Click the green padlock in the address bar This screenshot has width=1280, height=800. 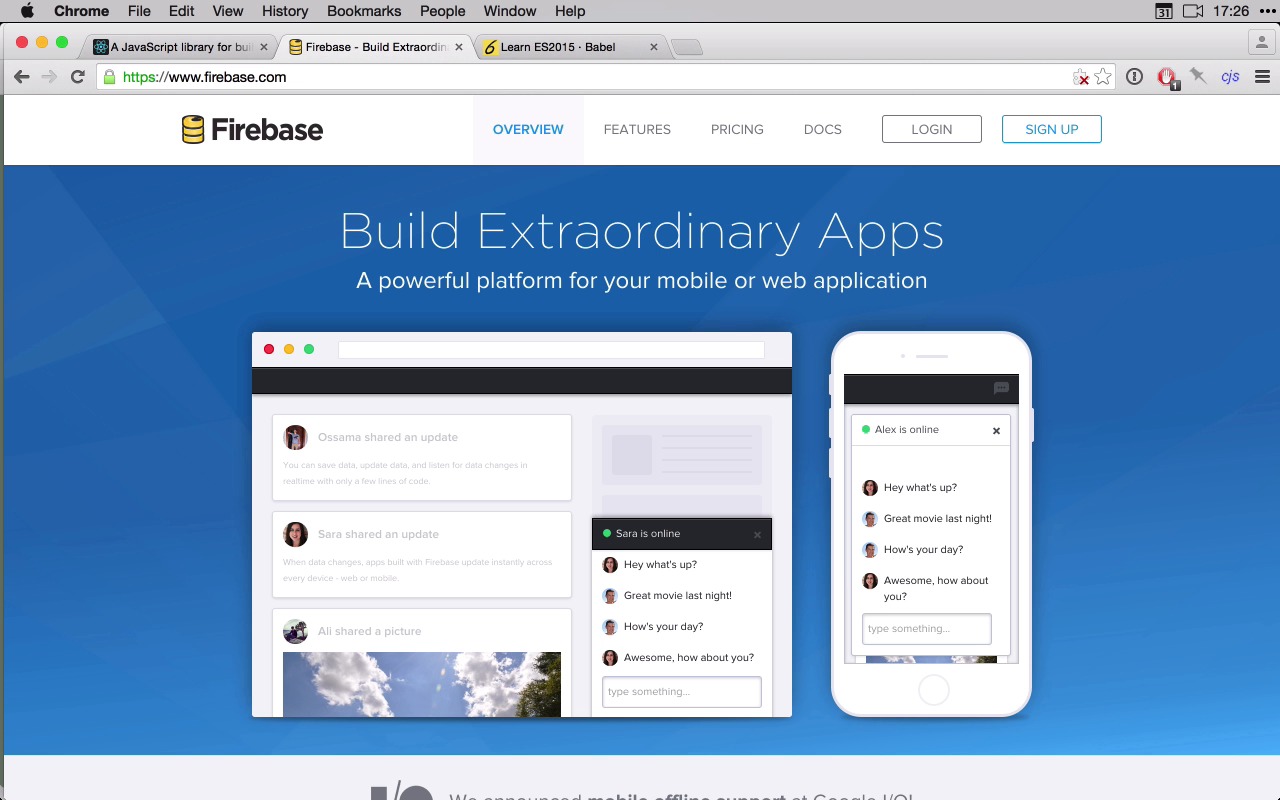(110, 77)
